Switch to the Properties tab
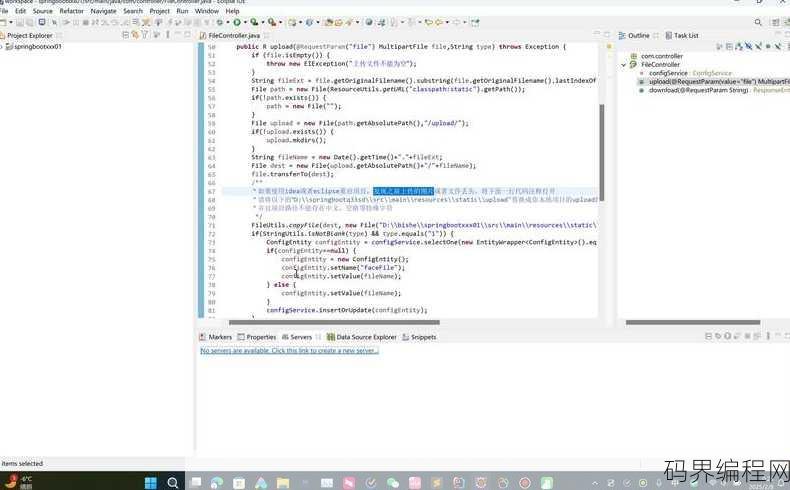The height and width of the screenshot is (490, 790). (x=257, y=337)
